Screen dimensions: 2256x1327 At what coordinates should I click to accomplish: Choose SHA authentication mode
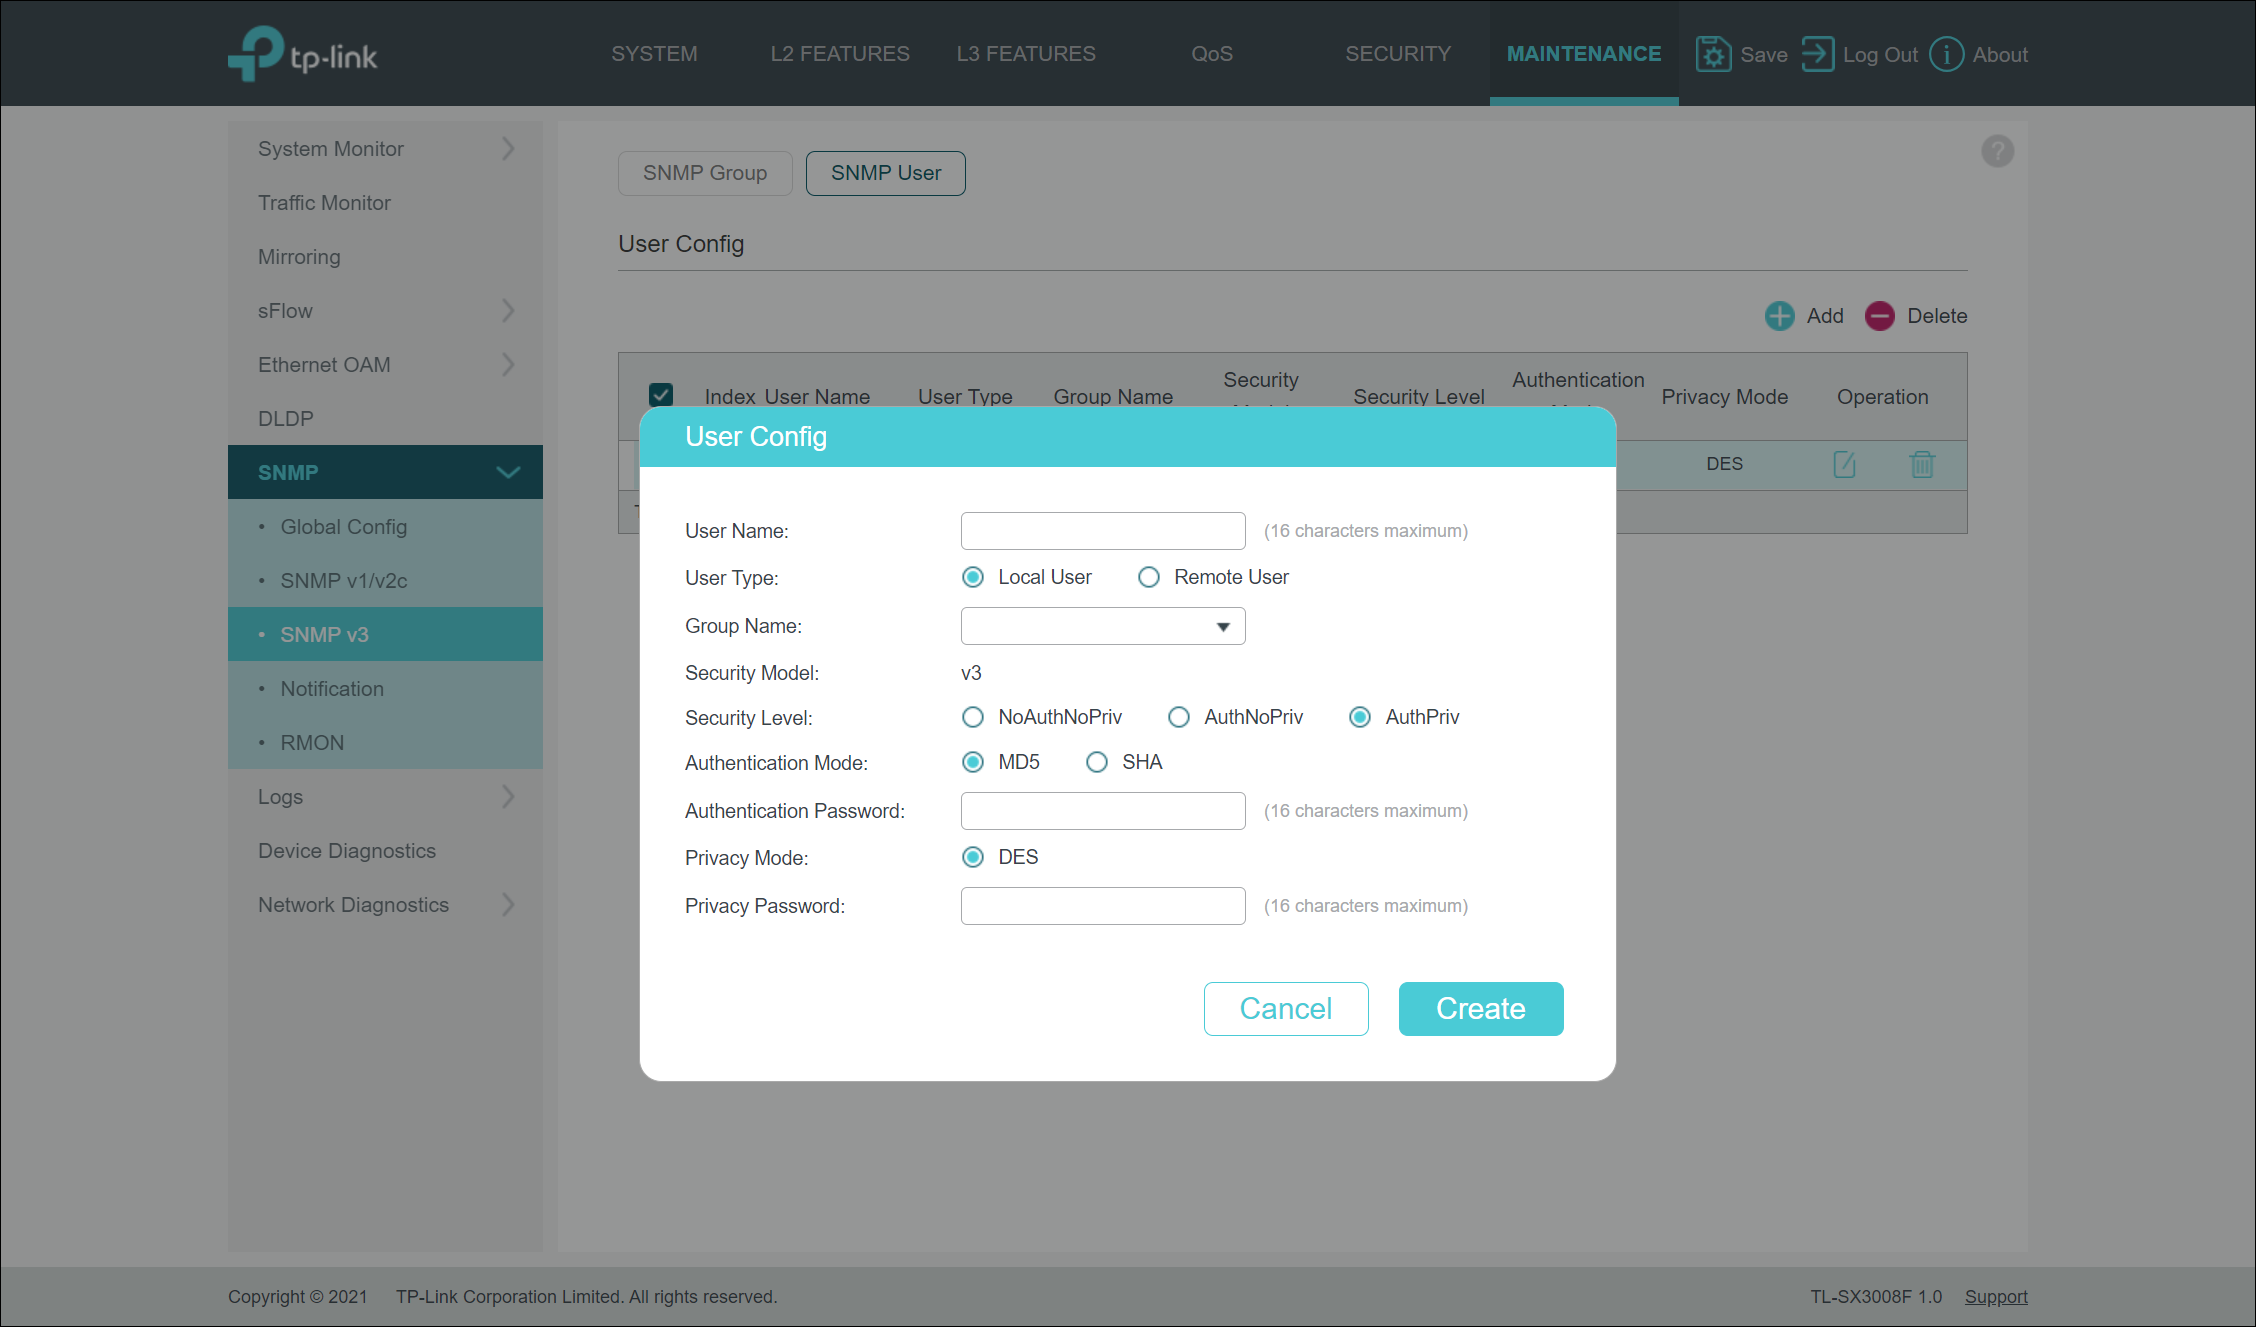(x=1097, y=762)
